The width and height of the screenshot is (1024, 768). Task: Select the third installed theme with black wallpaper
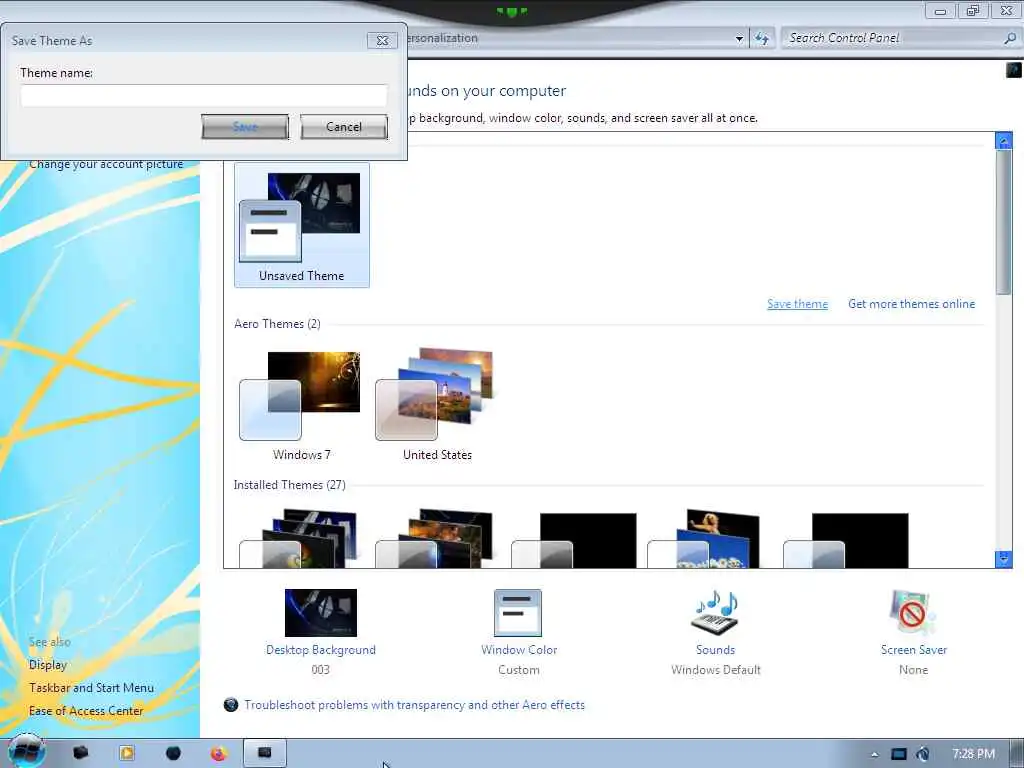coord(573,539)
